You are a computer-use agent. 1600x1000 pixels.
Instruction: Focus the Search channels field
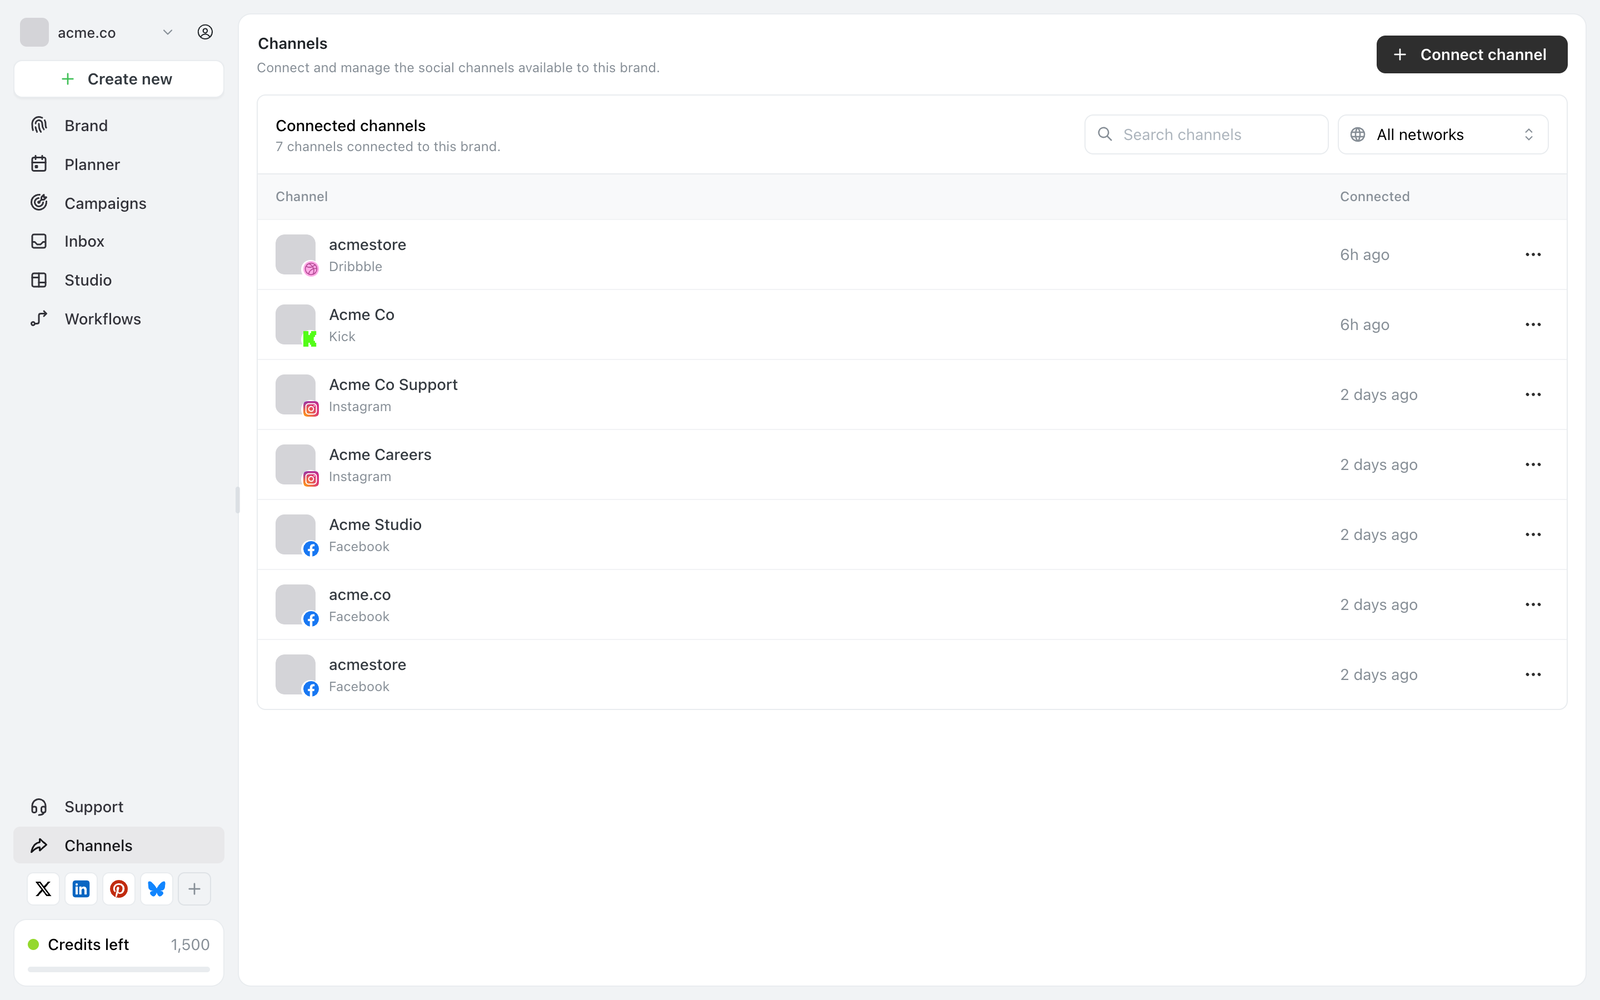[x=1206, y=135]
